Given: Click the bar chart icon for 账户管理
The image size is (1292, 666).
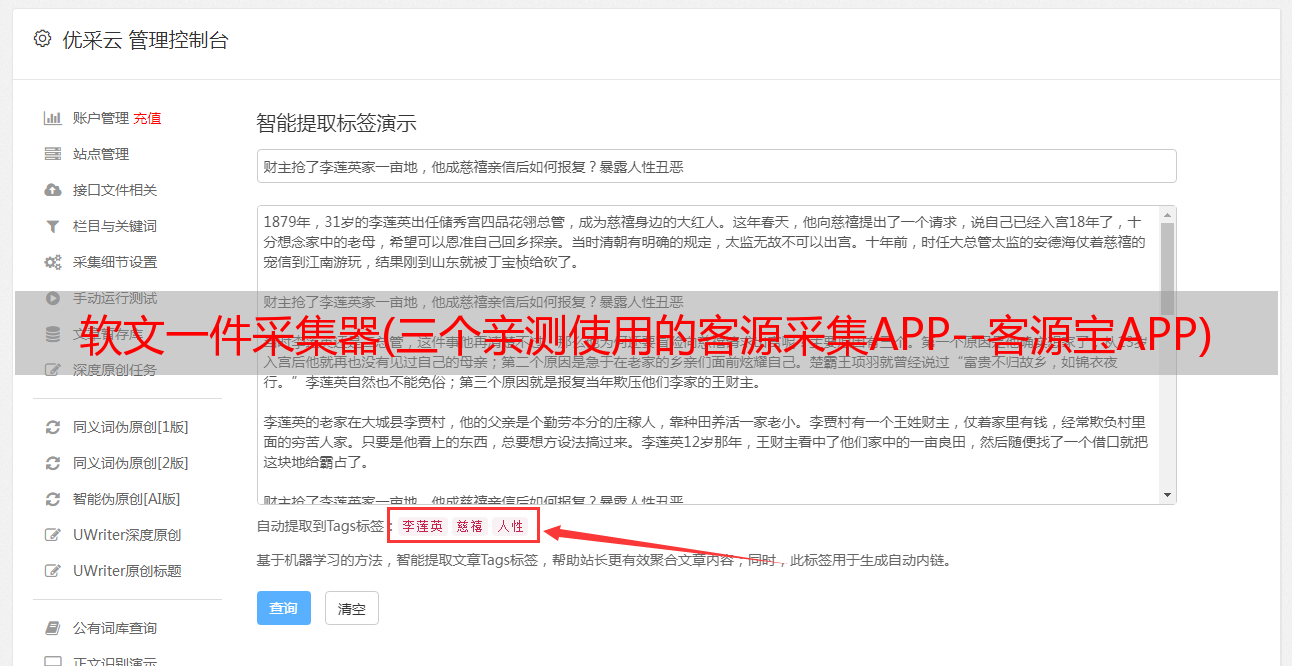Looking at the screenshot, I should 53,118.
